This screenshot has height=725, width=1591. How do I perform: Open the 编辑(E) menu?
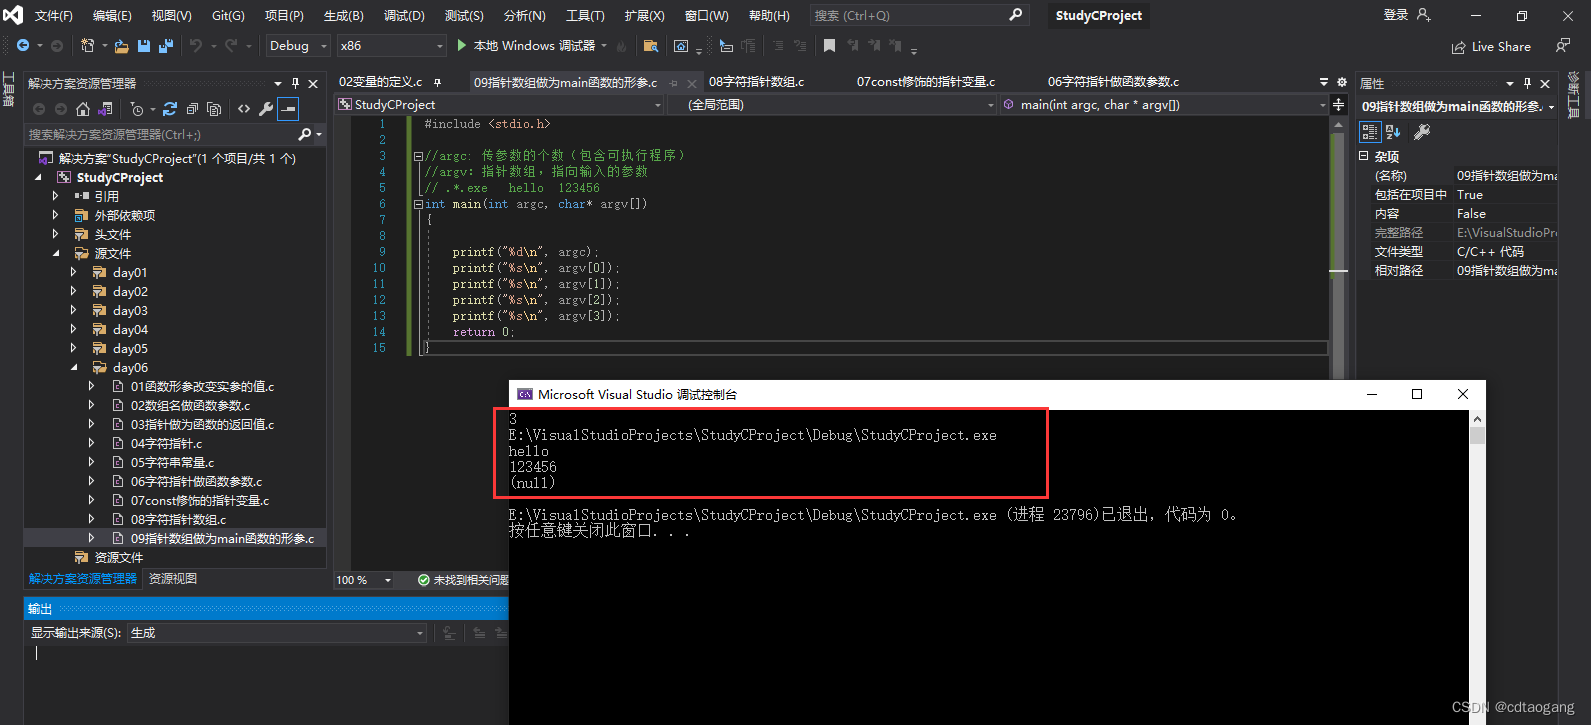coord(112,15)
